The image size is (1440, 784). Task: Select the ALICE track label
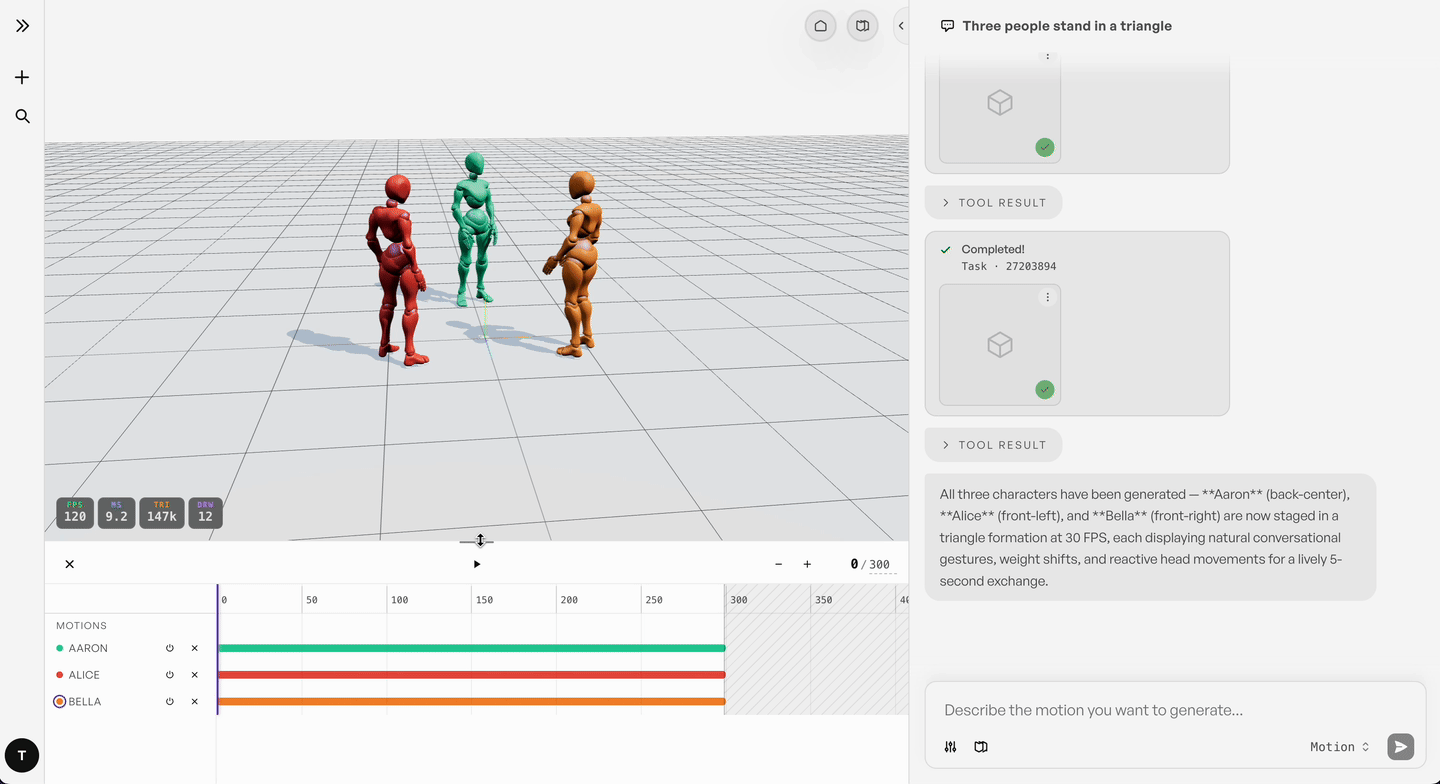point(84,675)
